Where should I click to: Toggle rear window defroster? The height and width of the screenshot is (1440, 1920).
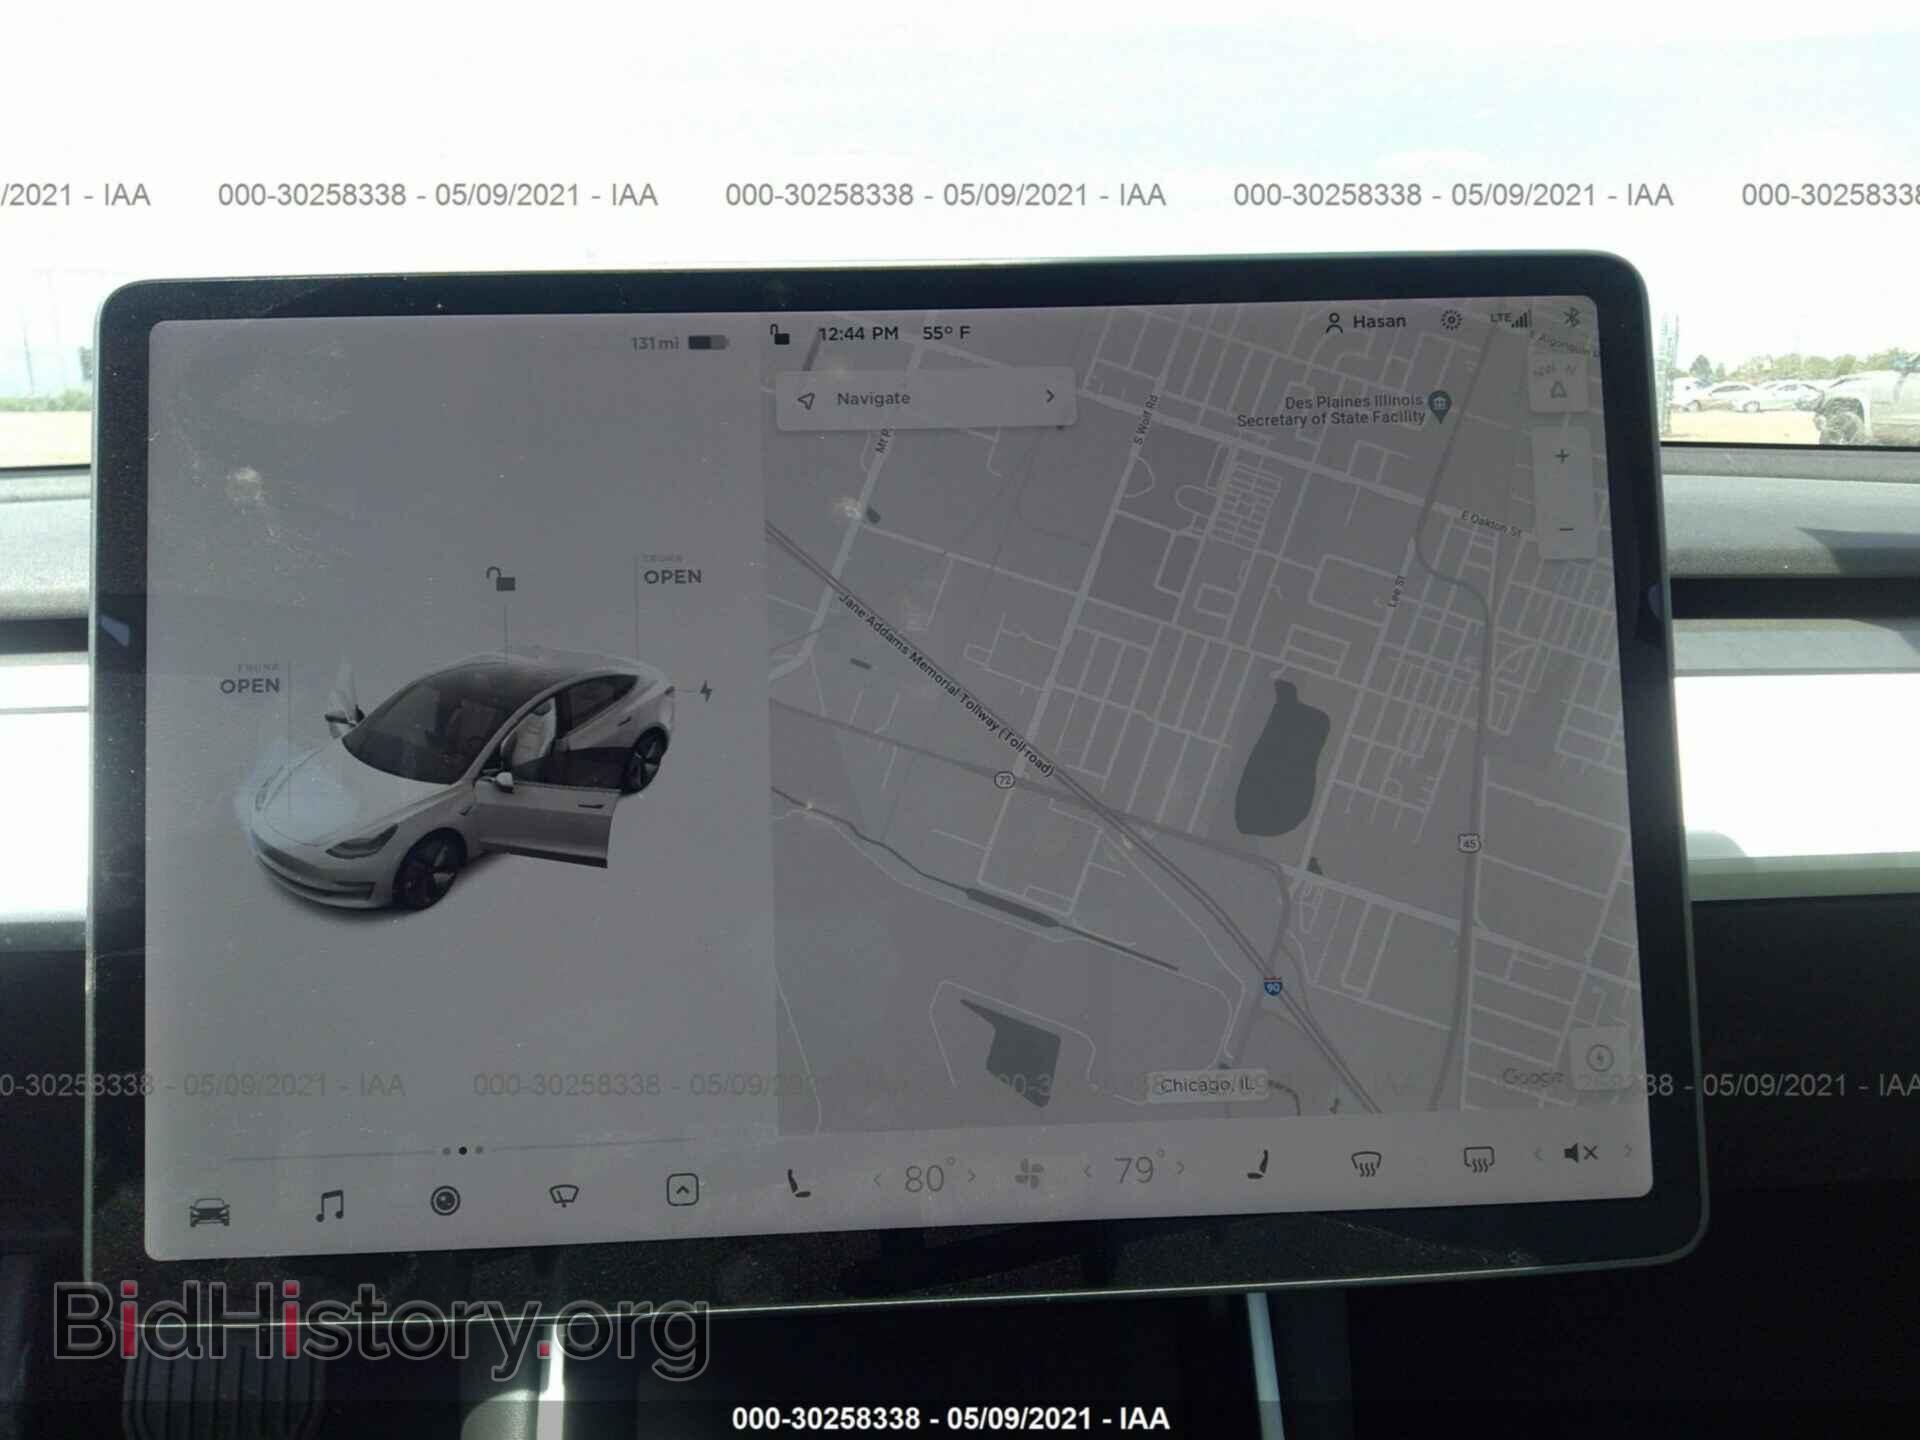(1478, 1160)
